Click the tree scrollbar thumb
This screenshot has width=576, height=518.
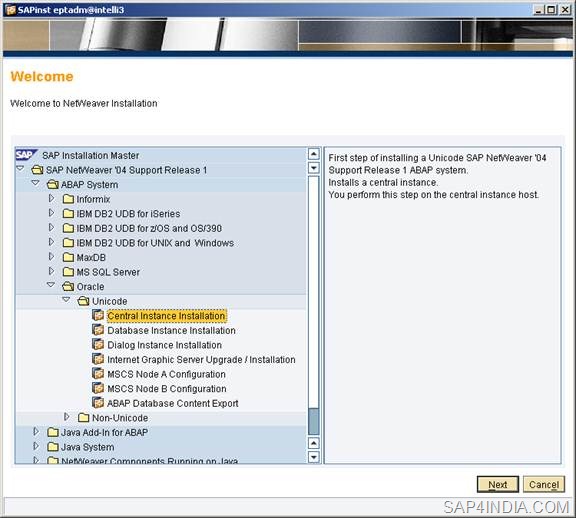point(313,421)
